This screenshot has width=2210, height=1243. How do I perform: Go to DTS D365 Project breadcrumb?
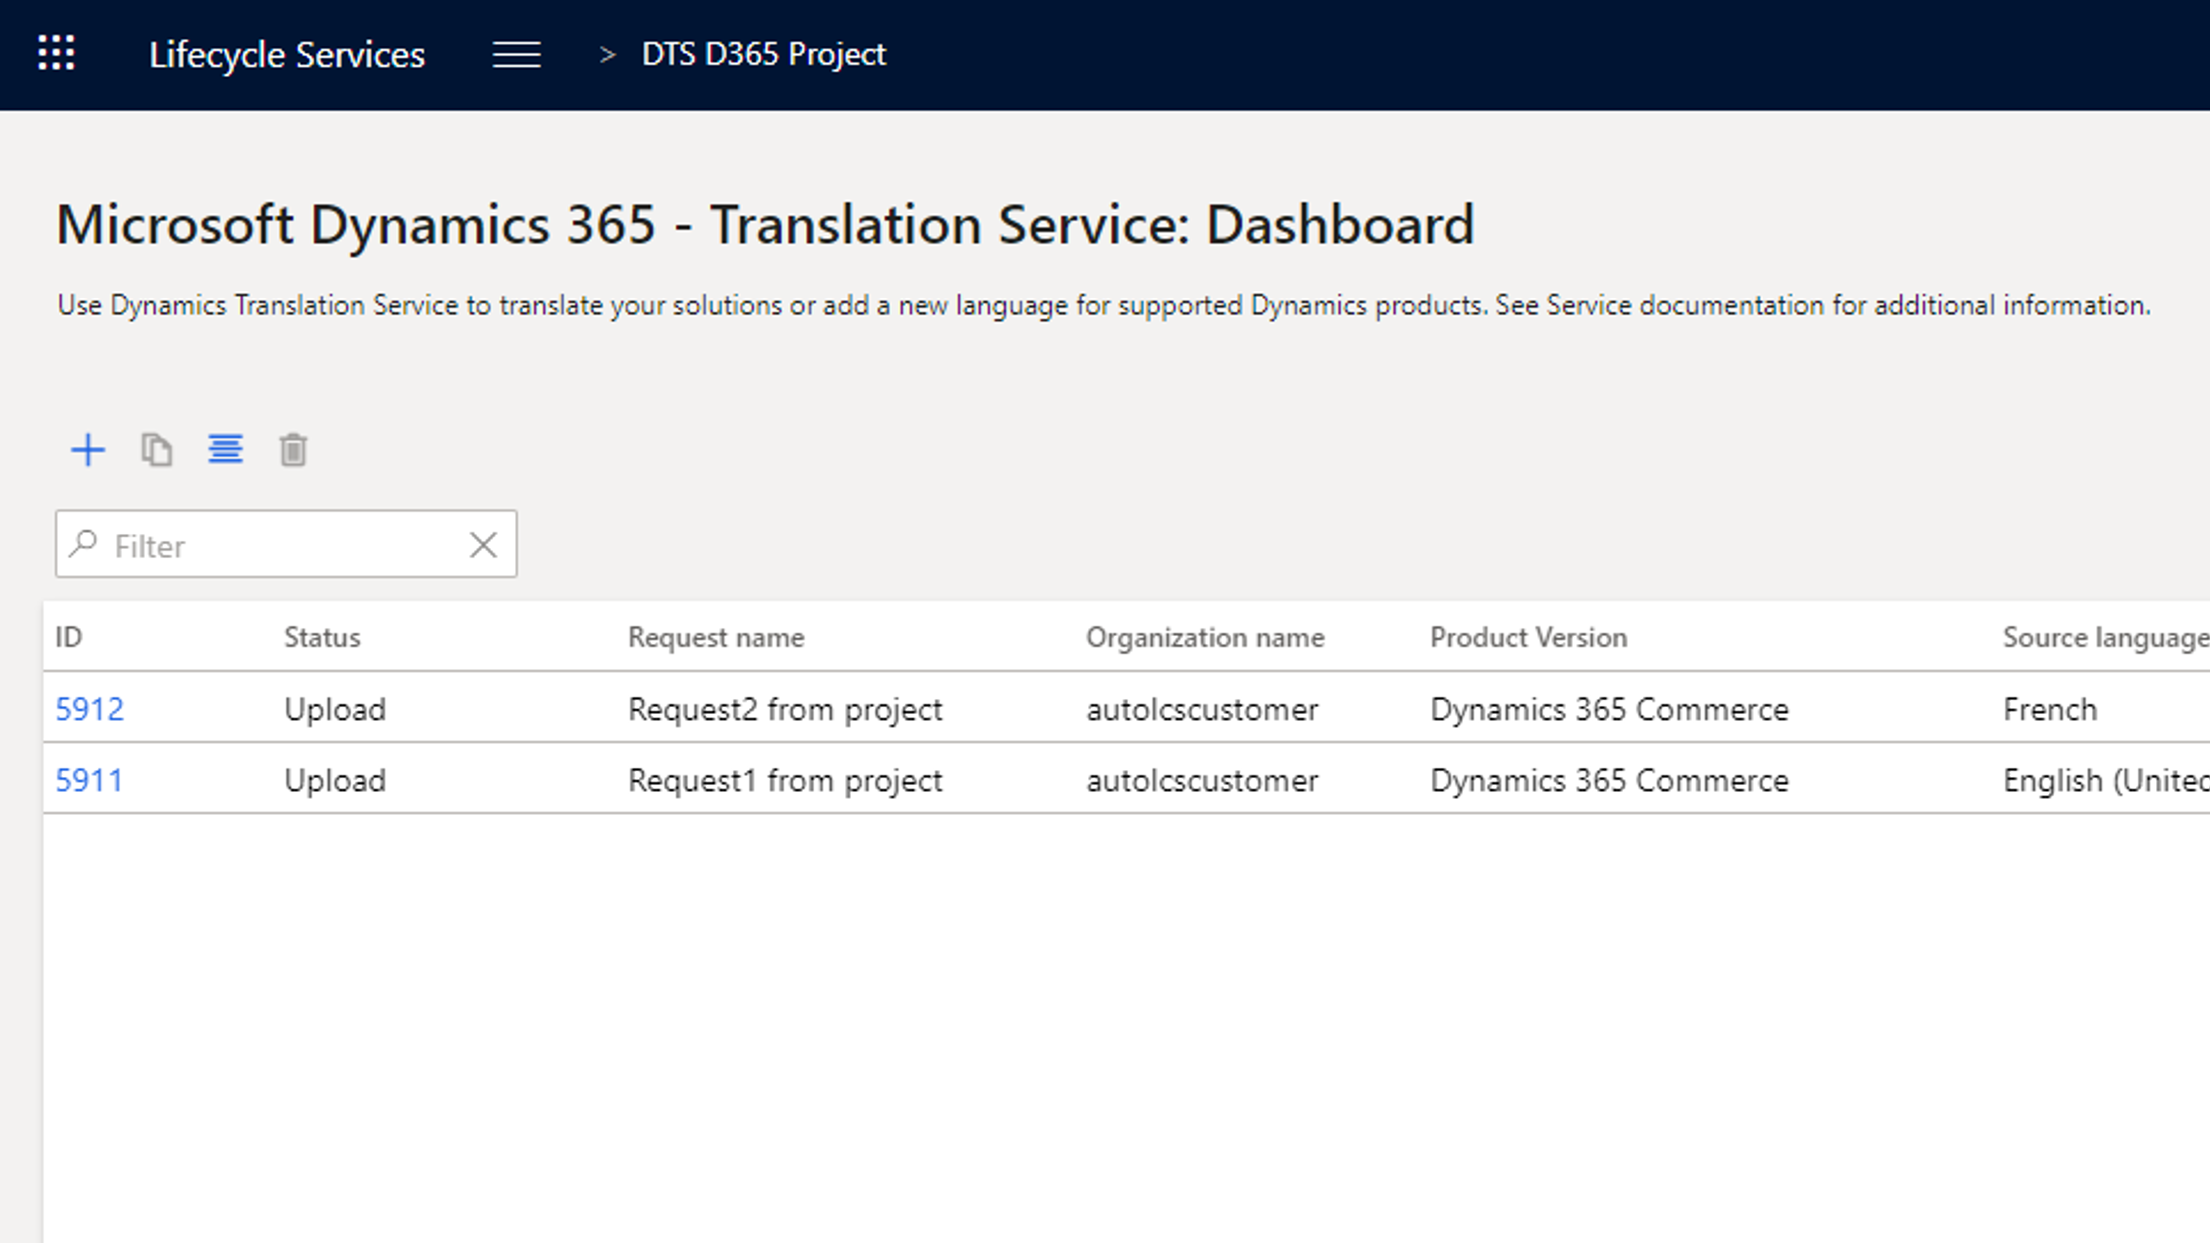(x=763, y=54)
